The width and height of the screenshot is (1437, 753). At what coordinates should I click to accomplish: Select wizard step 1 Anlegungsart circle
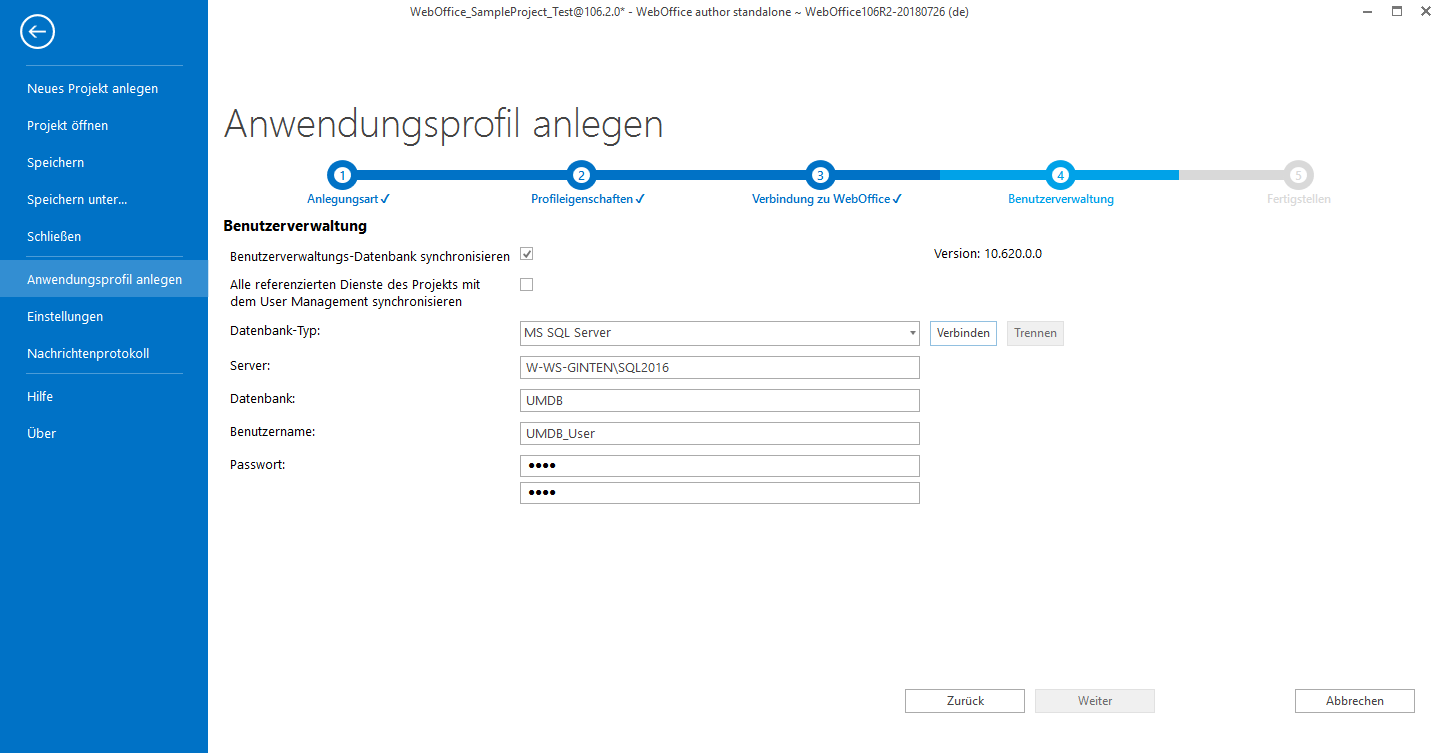pyautogui.click(x=342, y=174)
